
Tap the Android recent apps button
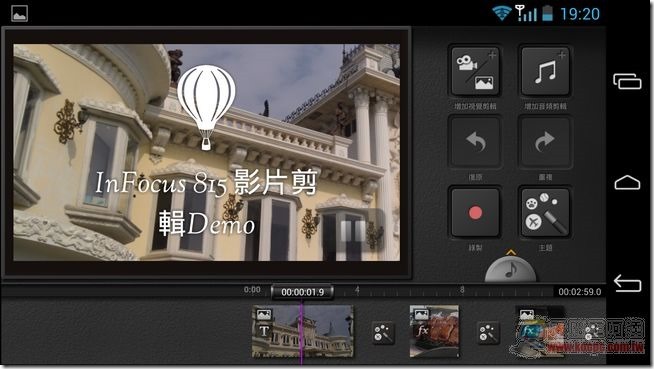[627, 81]
